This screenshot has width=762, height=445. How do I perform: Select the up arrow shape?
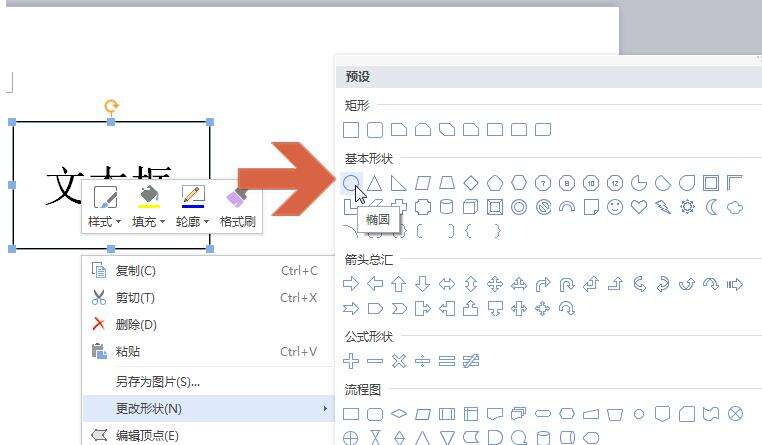coord(398,284)
